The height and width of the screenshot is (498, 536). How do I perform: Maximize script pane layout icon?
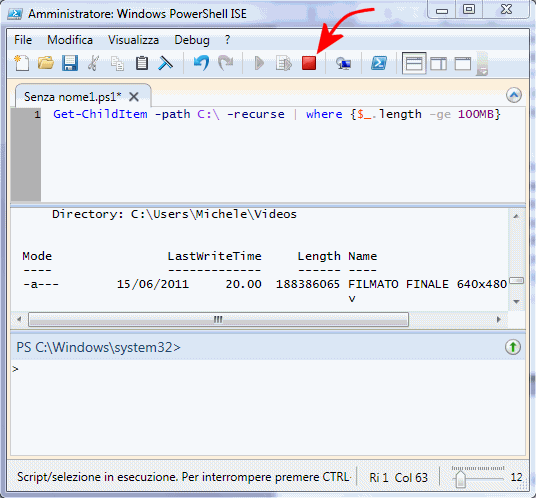point(463,64)
